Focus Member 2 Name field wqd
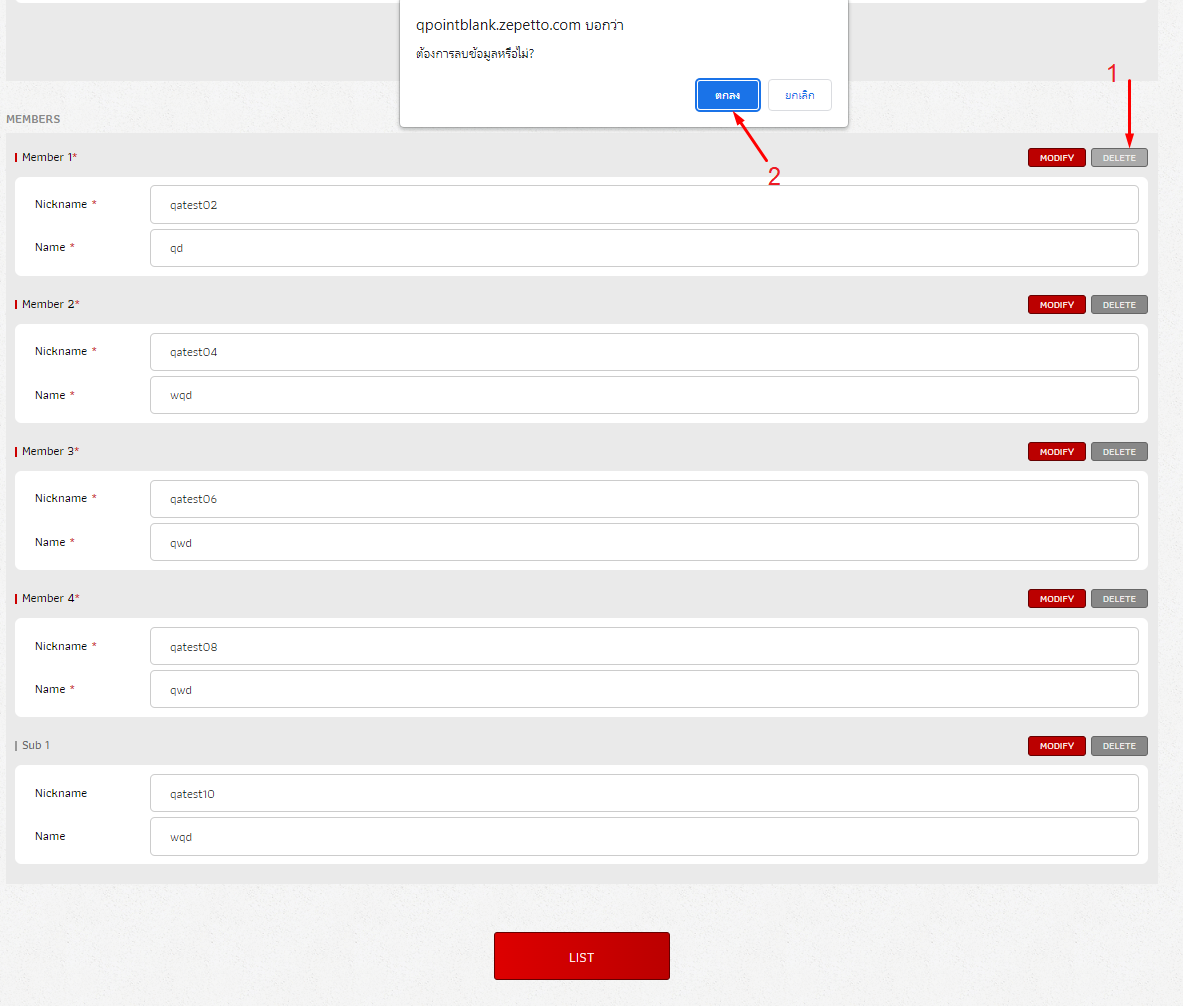This screenshot has height=1006, width=1183. click(x=644, y=395)
